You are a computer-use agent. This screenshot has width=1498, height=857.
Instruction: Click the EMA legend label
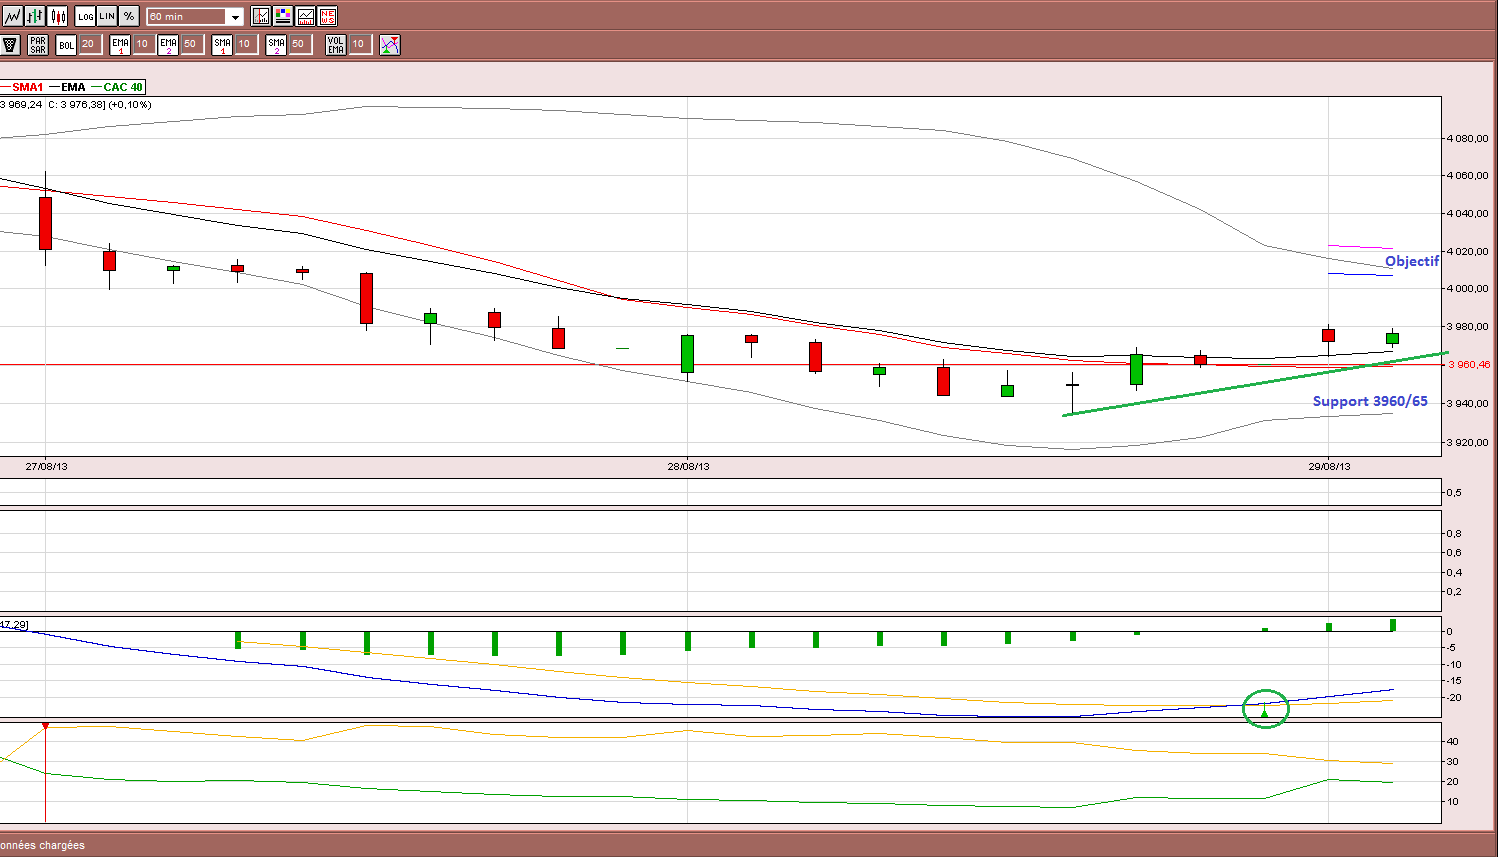tap(73, 87)
